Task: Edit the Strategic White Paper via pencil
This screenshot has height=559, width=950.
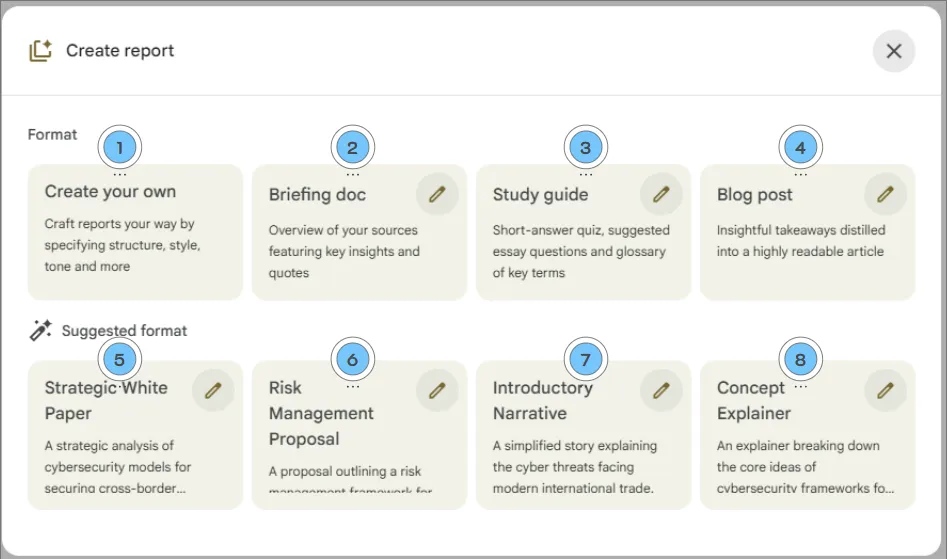Action: pyautogui.click(x=213, y=390)
